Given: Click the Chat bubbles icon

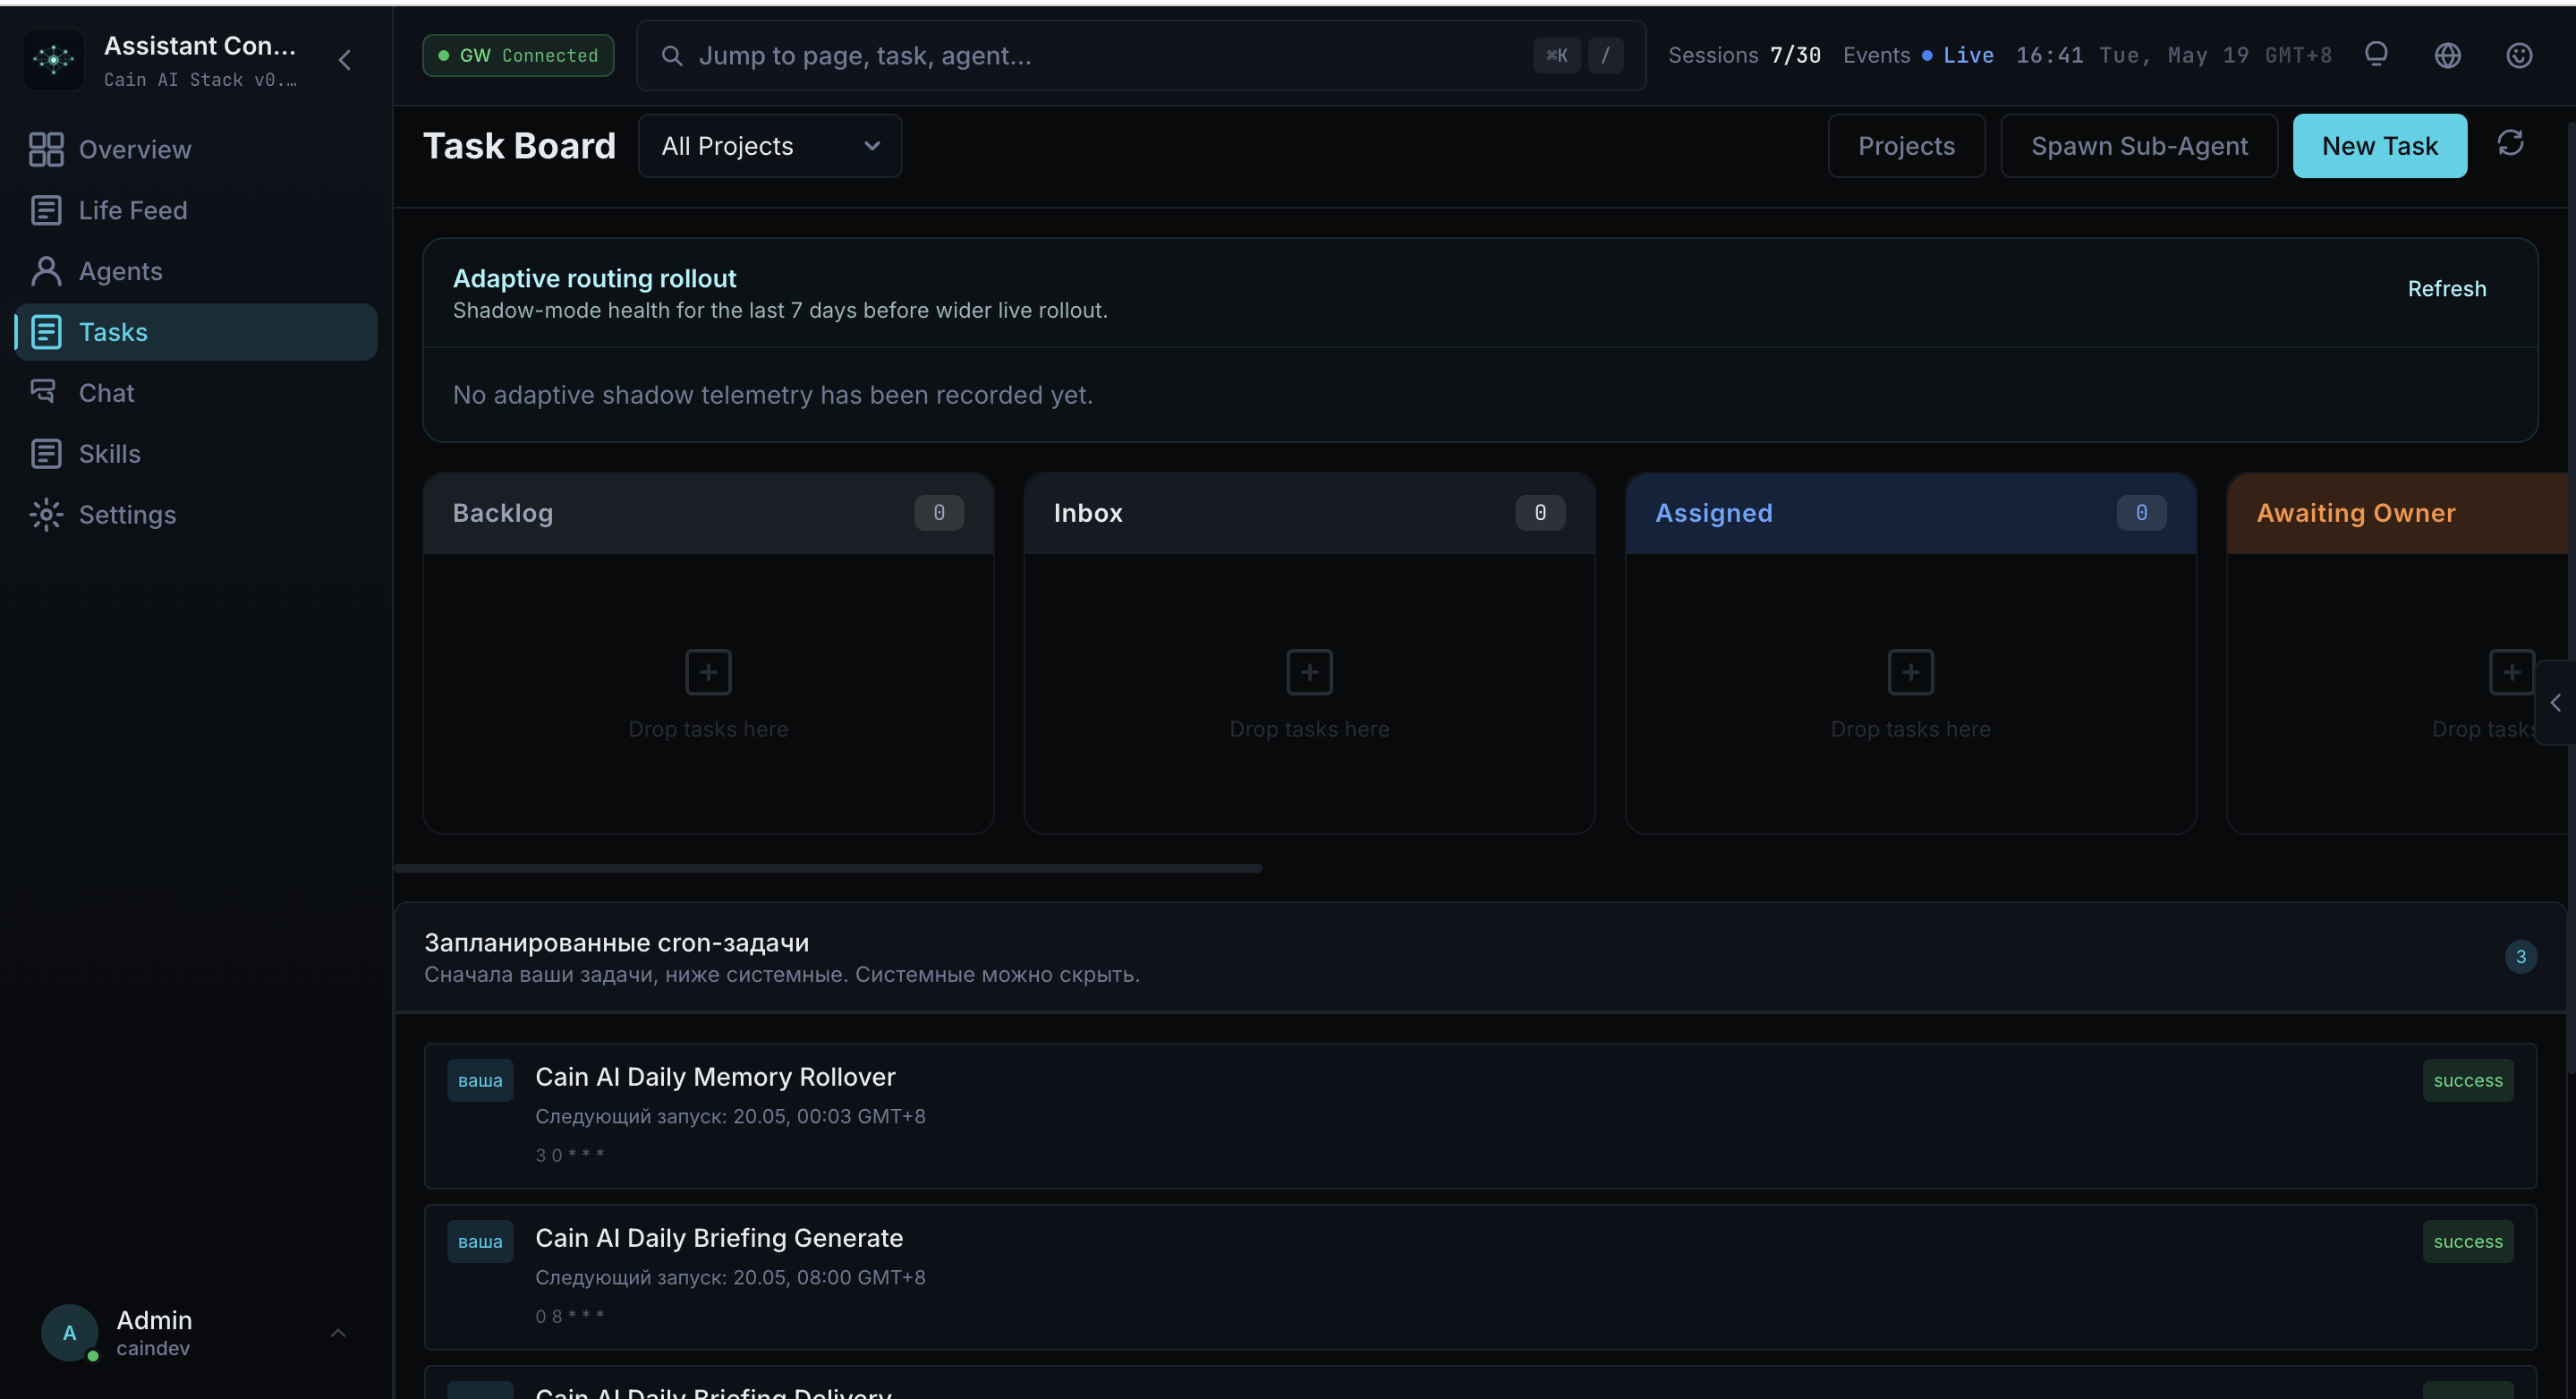Looking at the screenshot, I should (43, 391).
